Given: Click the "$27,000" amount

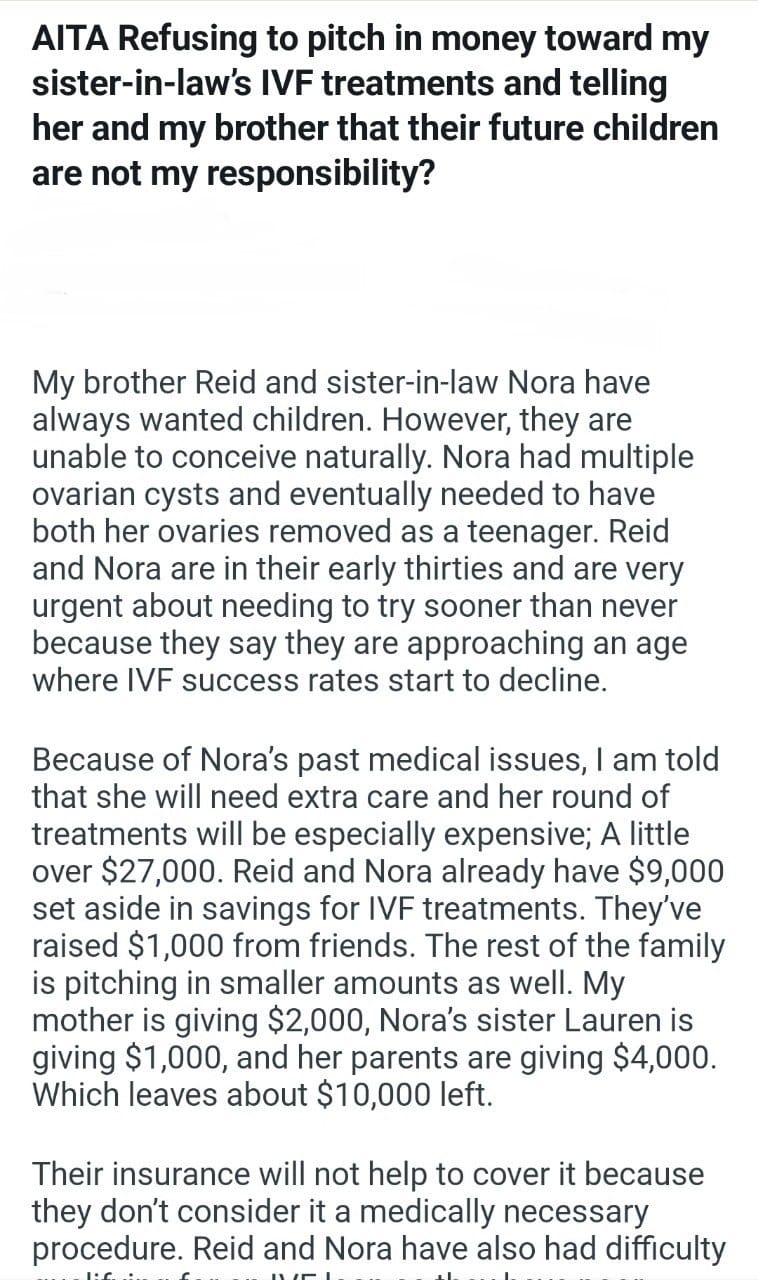Looking at the screenshot, I should point(162,871).
